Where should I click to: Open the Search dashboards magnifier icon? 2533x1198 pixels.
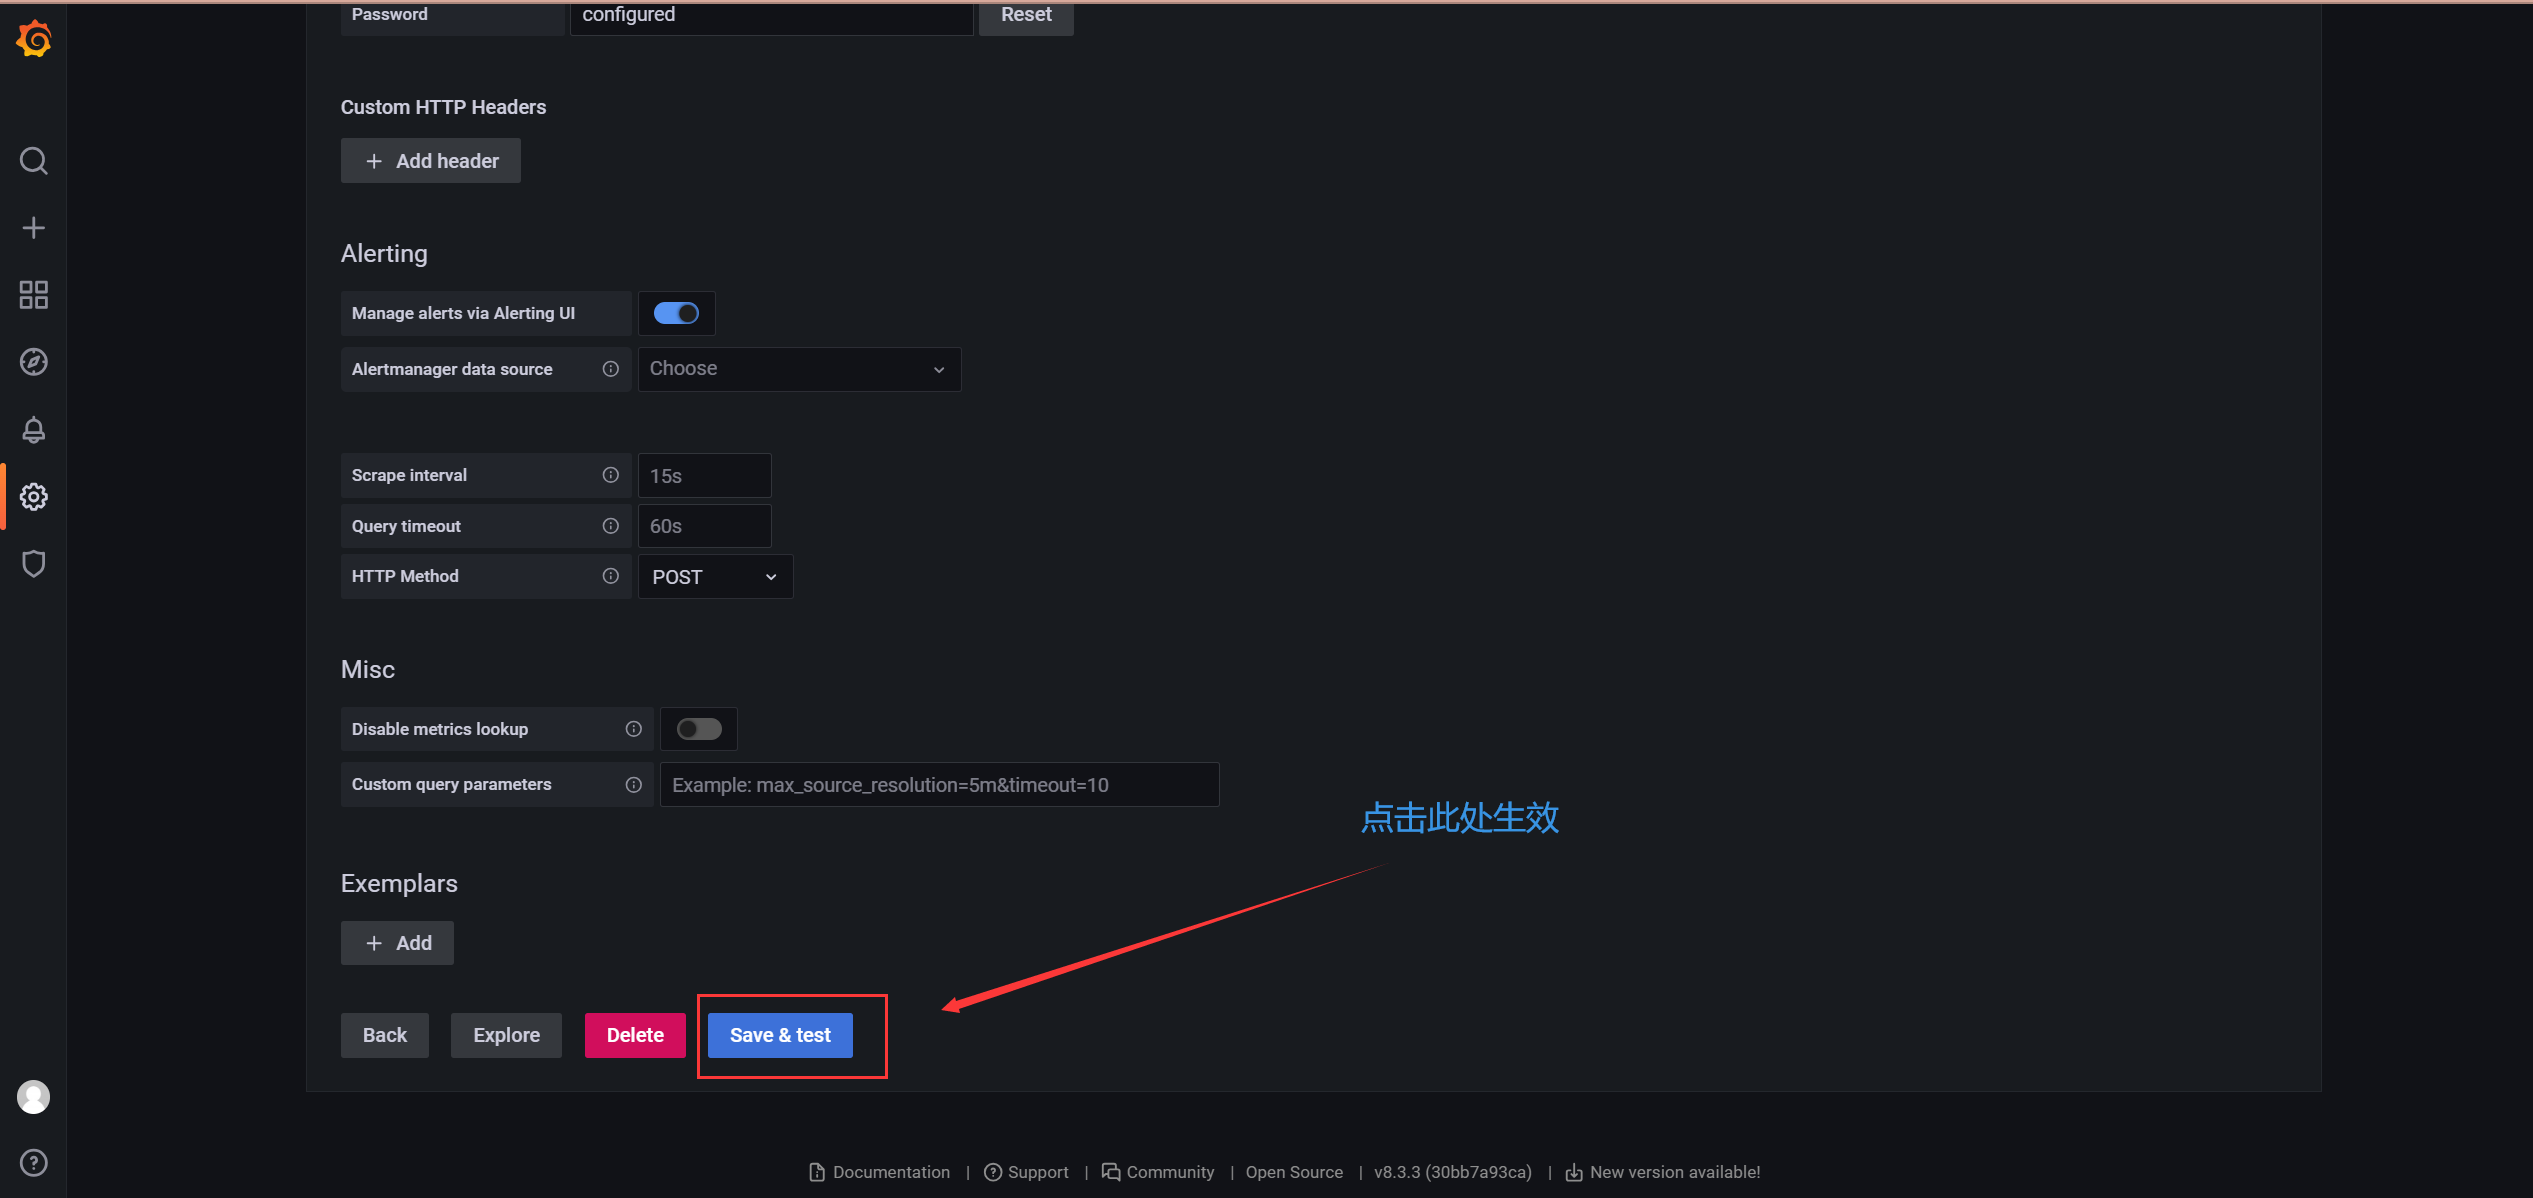(x=33, y=161)
